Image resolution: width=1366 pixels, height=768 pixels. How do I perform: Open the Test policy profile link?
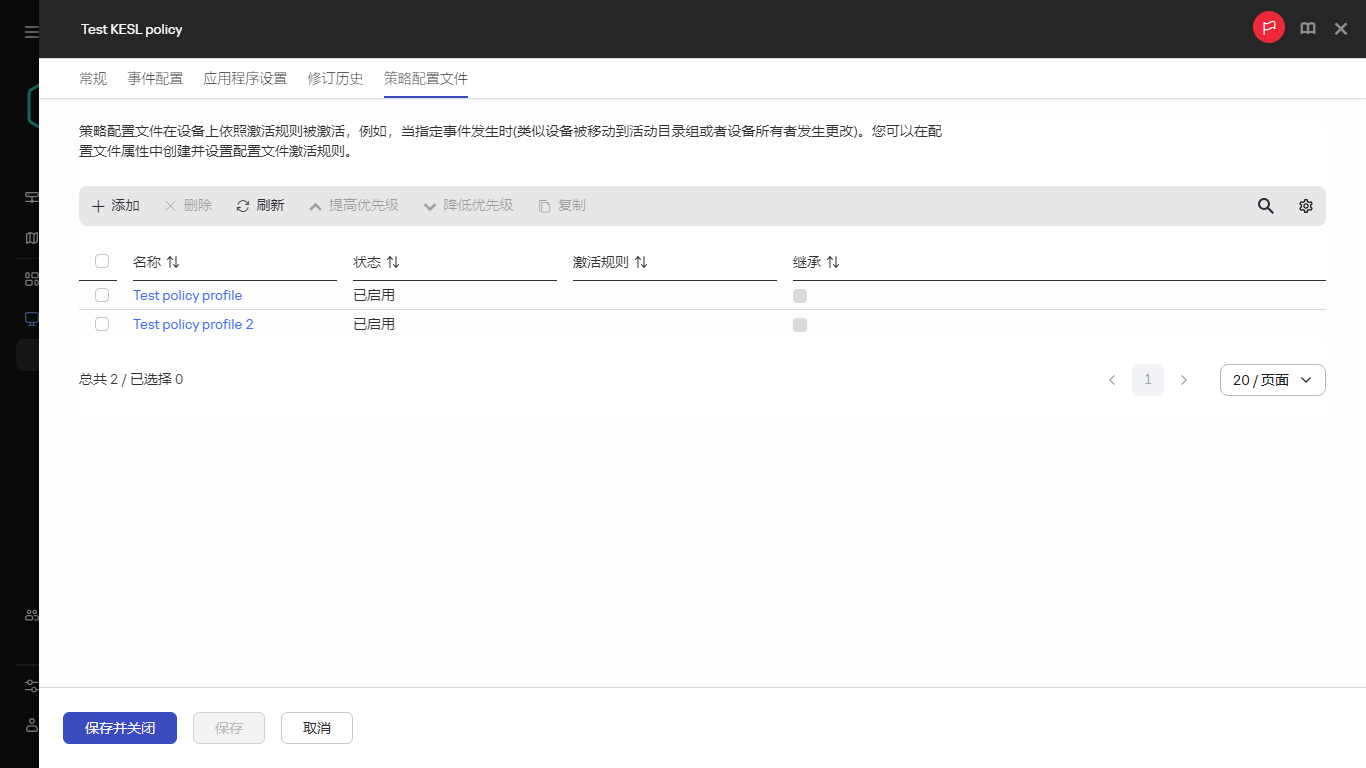click(x=187, y=295)
